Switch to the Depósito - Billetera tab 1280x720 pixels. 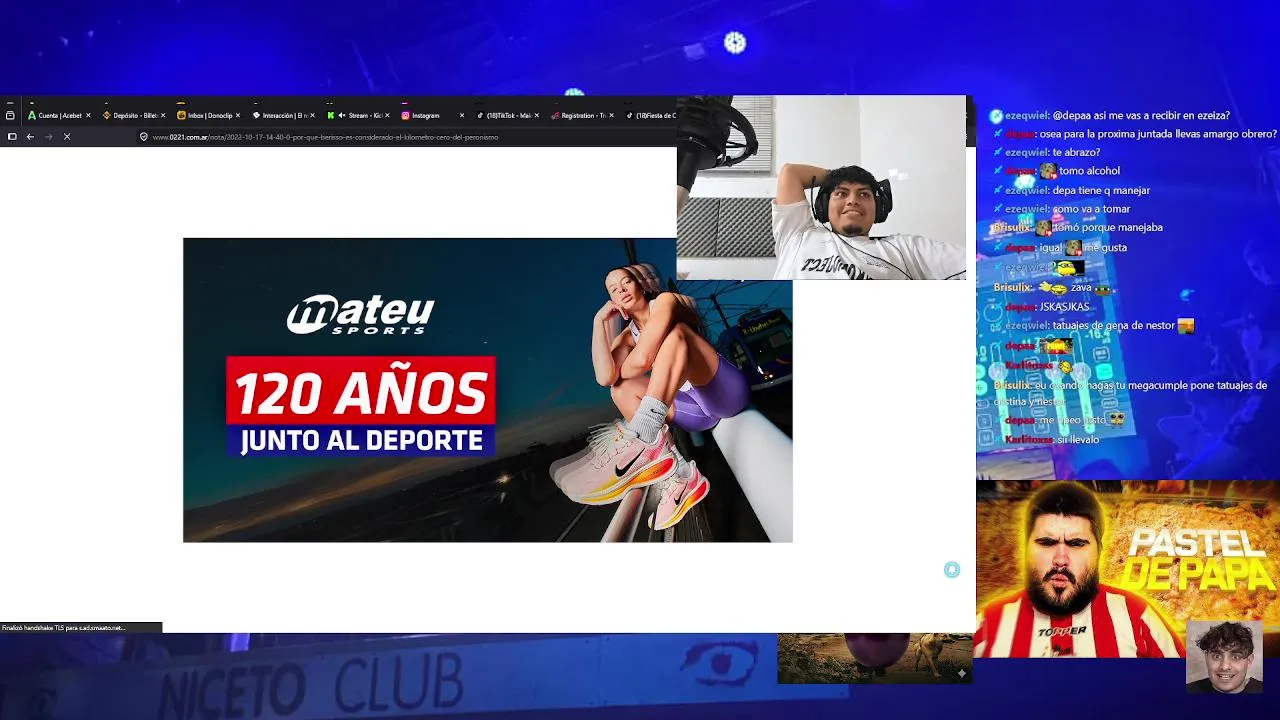(x=134, y=115)
